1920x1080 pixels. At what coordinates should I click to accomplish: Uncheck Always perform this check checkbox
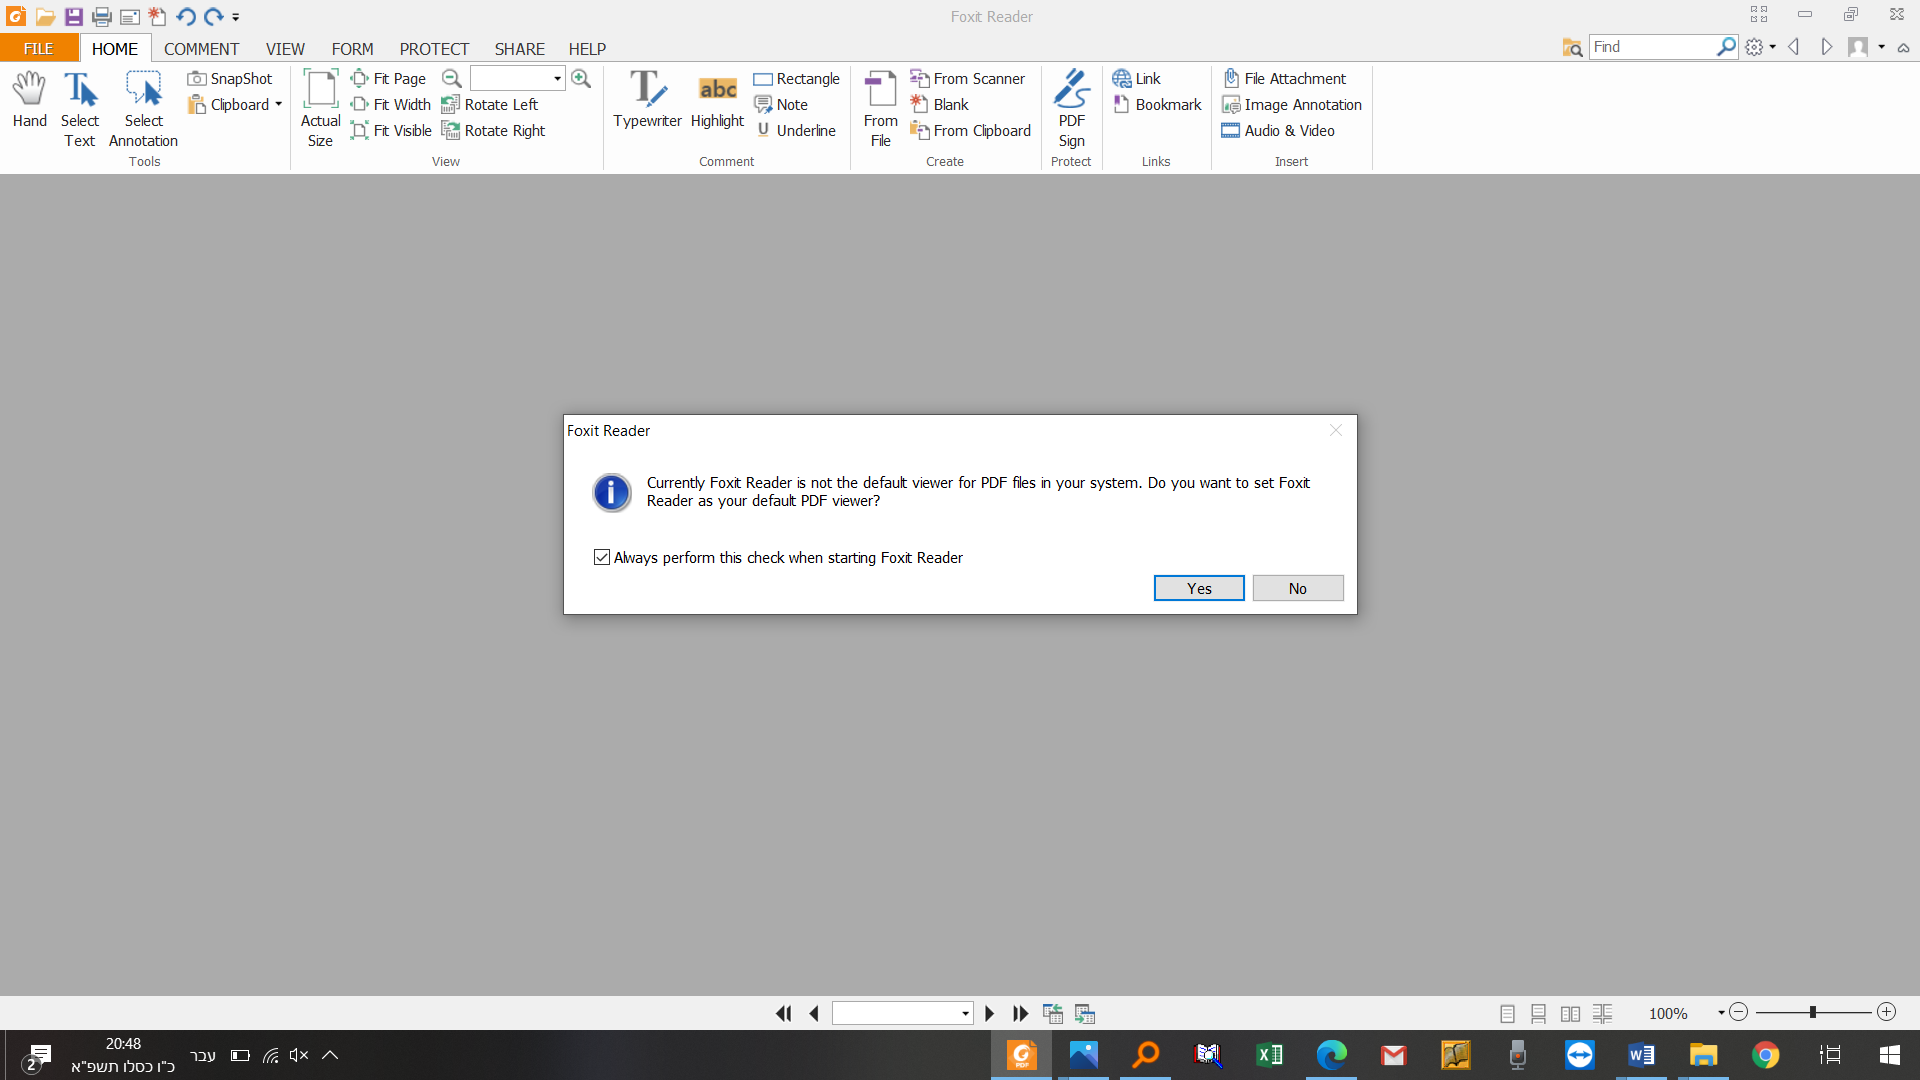point(602,557)
